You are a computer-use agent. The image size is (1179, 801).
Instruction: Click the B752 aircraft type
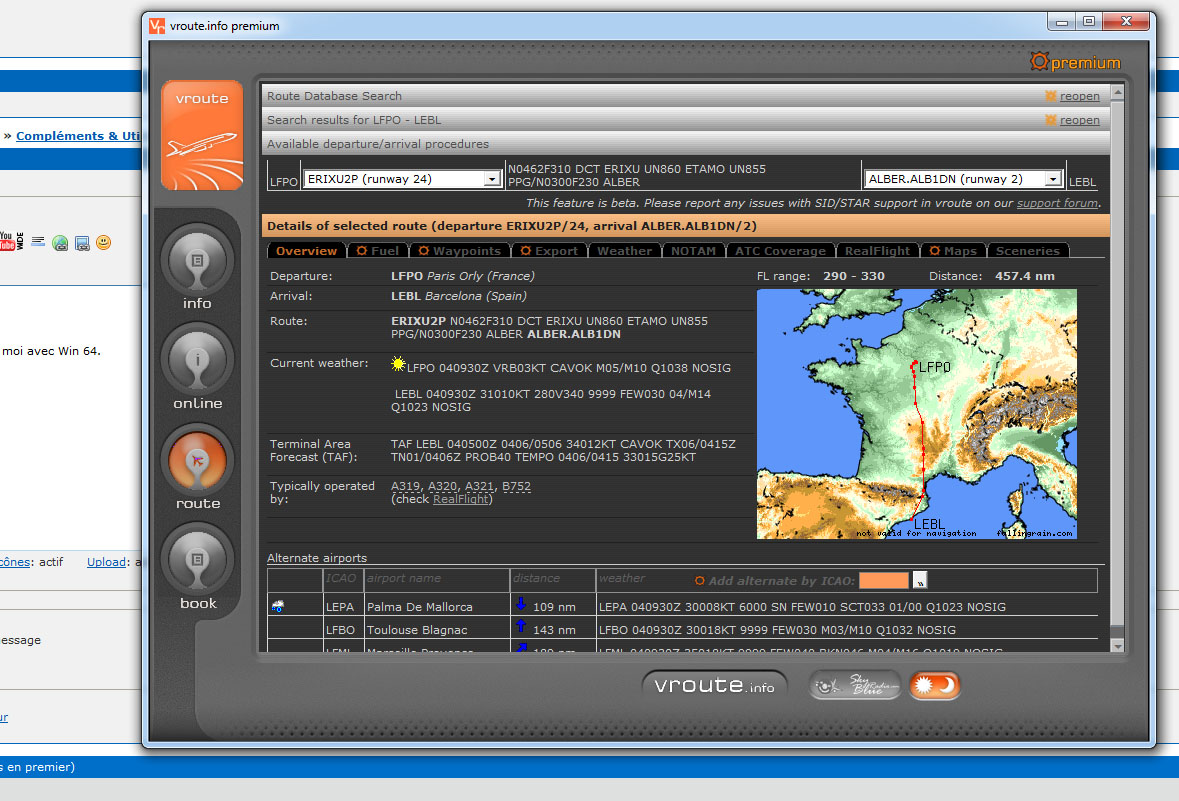coord(517,486)
